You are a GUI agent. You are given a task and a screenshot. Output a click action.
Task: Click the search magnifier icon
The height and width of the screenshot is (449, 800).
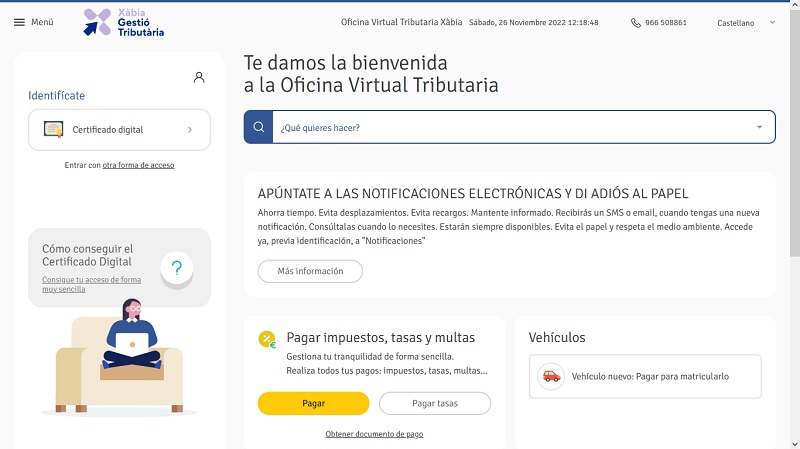259,127
